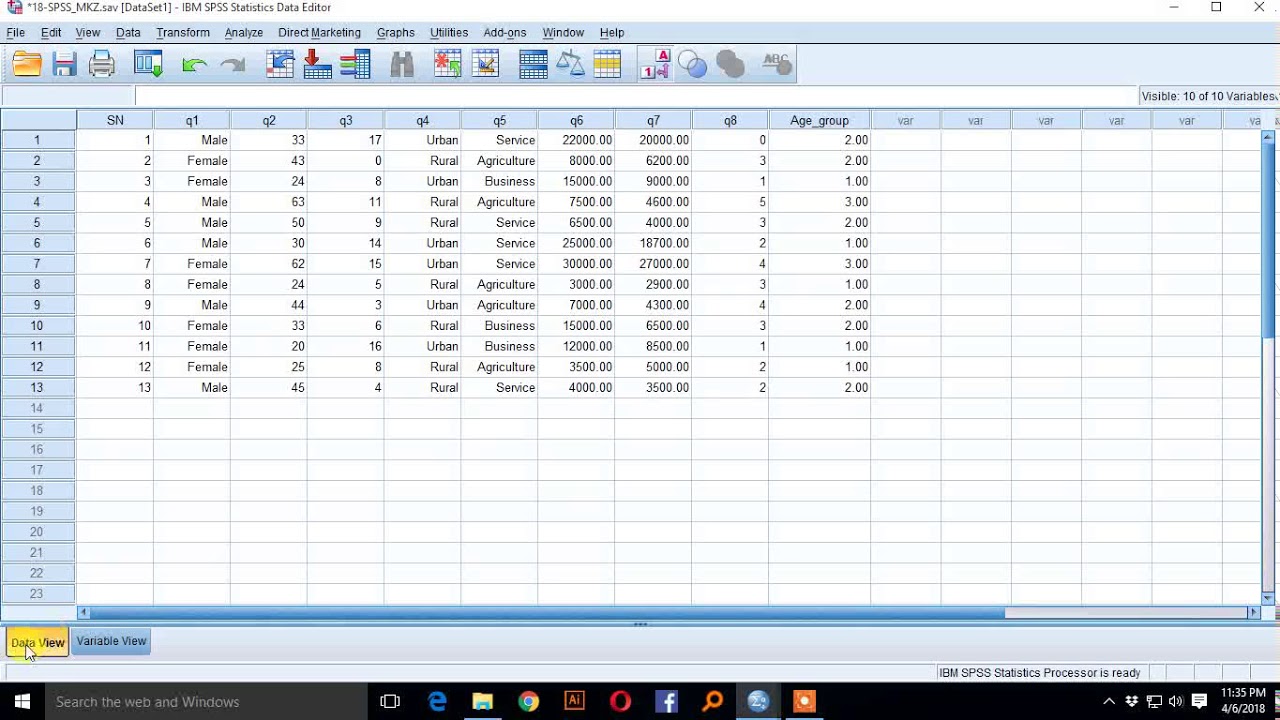
Task: Open the Graphs menu
Action: tap(396, 32)
